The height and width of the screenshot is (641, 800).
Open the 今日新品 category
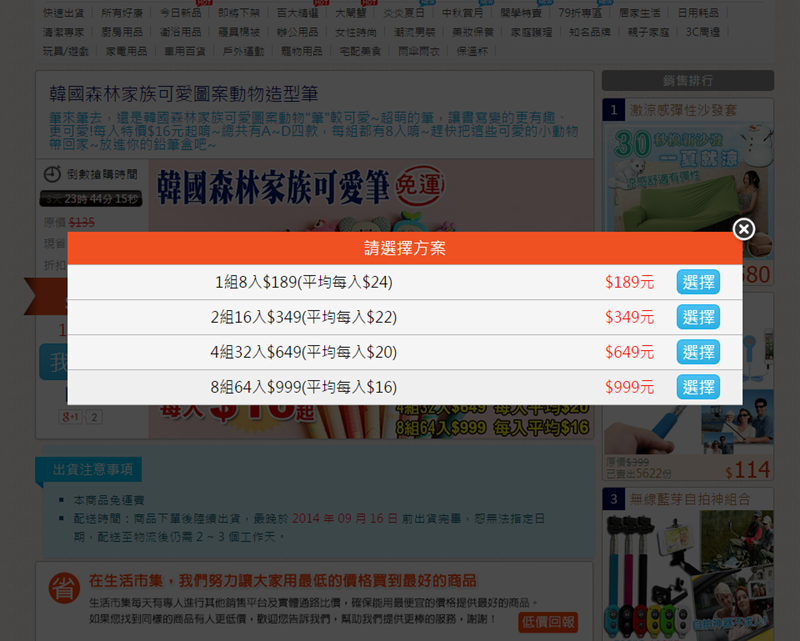point(181,13)
